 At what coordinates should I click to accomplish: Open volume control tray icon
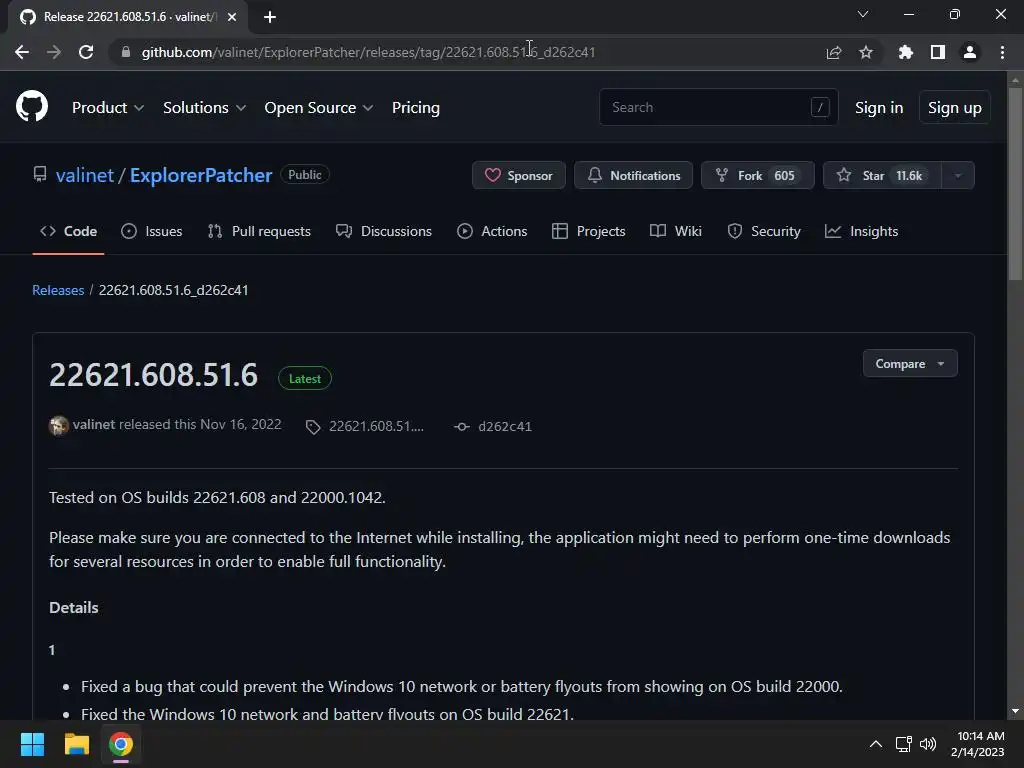[x=927, y=744]
